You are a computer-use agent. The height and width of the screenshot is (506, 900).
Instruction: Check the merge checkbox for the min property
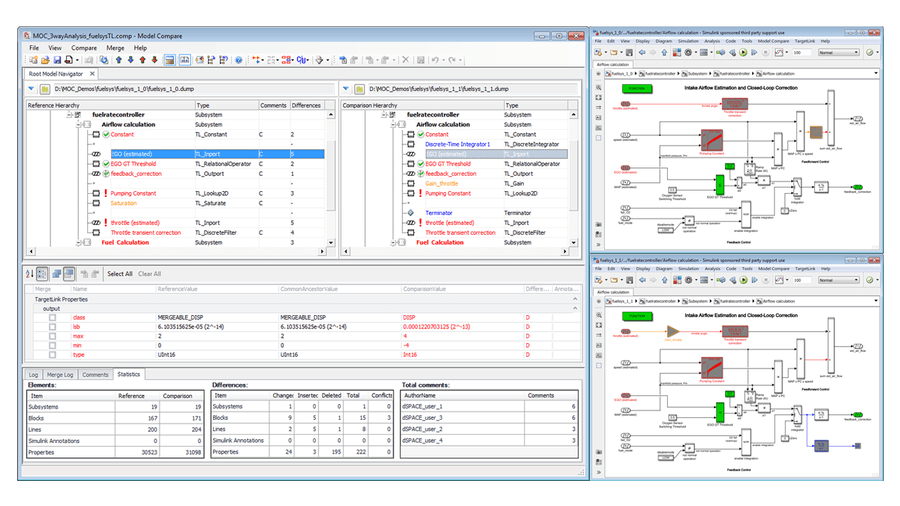tap(52, 345)
